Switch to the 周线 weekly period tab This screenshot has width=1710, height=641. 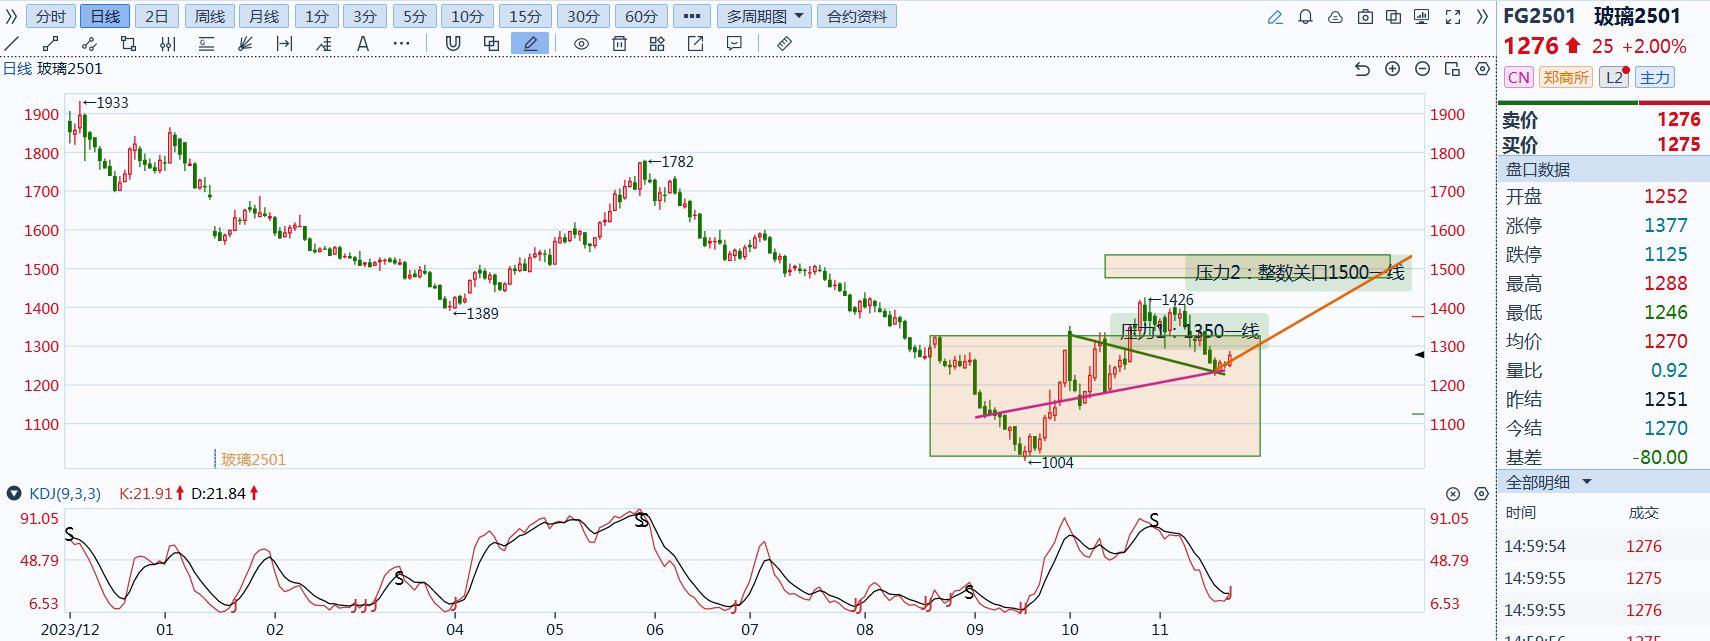210,17
